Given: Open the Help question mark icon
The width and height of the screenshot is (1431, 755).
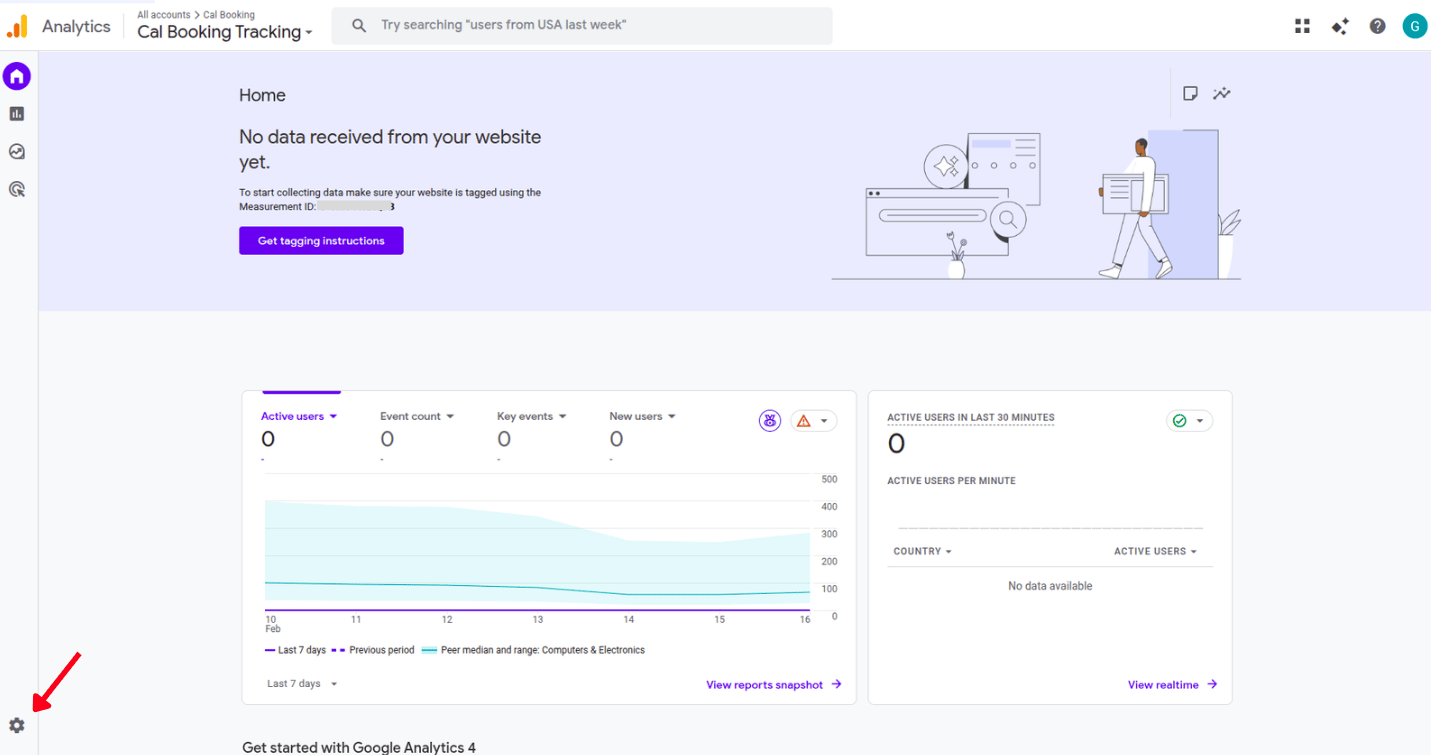Looking at the screenshot, I should point(1378,26).
